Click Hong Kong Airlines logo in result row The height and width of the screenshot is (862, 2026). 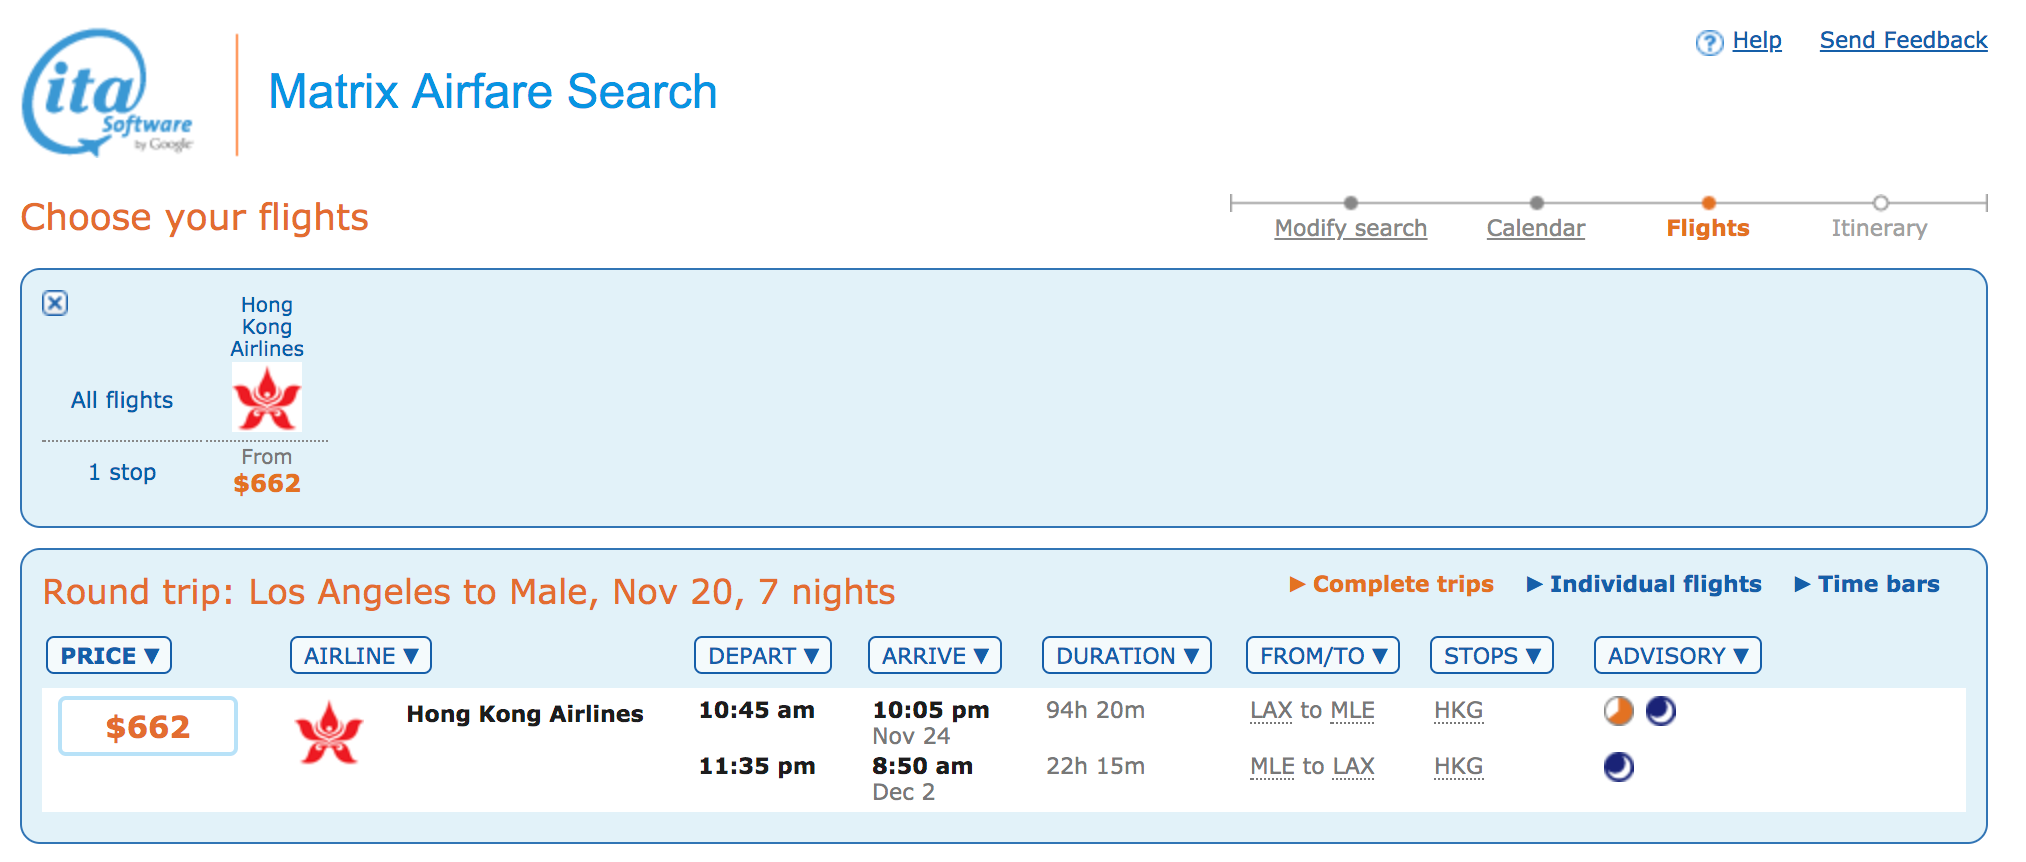click(329, 733)
